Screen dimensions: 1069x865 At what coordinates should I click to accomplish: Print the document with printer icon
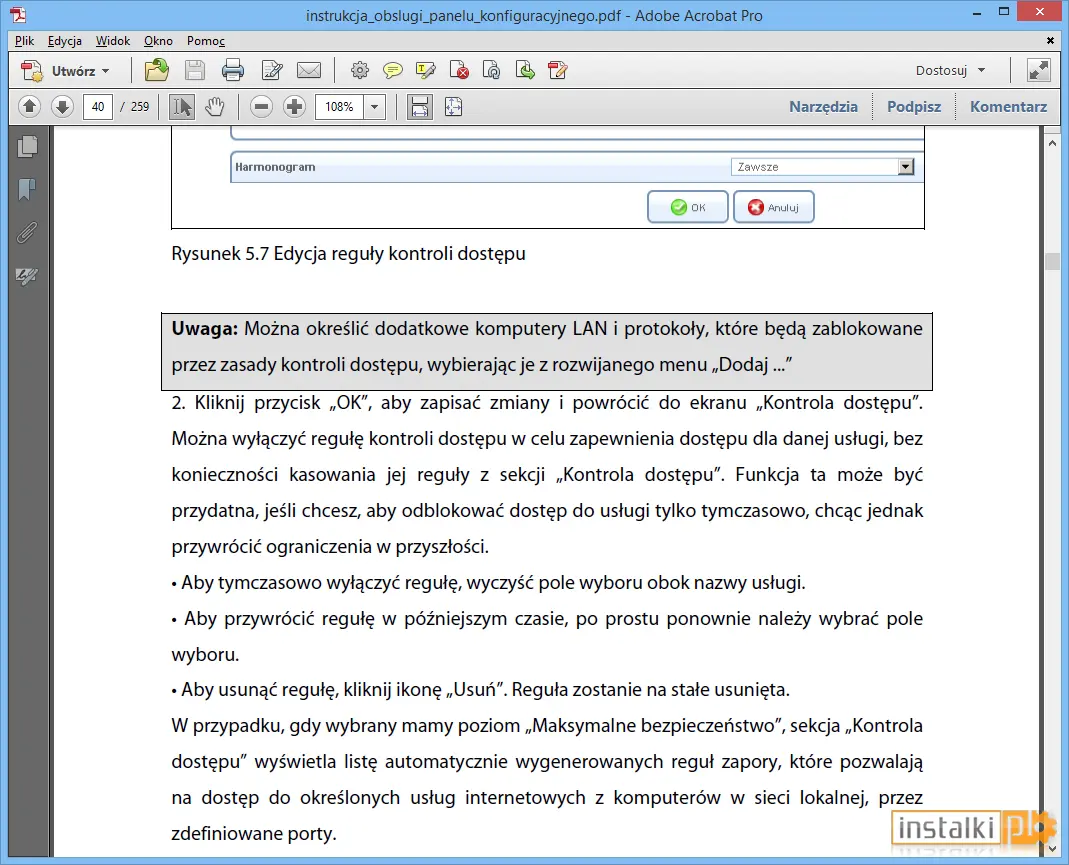click(232, 70)
